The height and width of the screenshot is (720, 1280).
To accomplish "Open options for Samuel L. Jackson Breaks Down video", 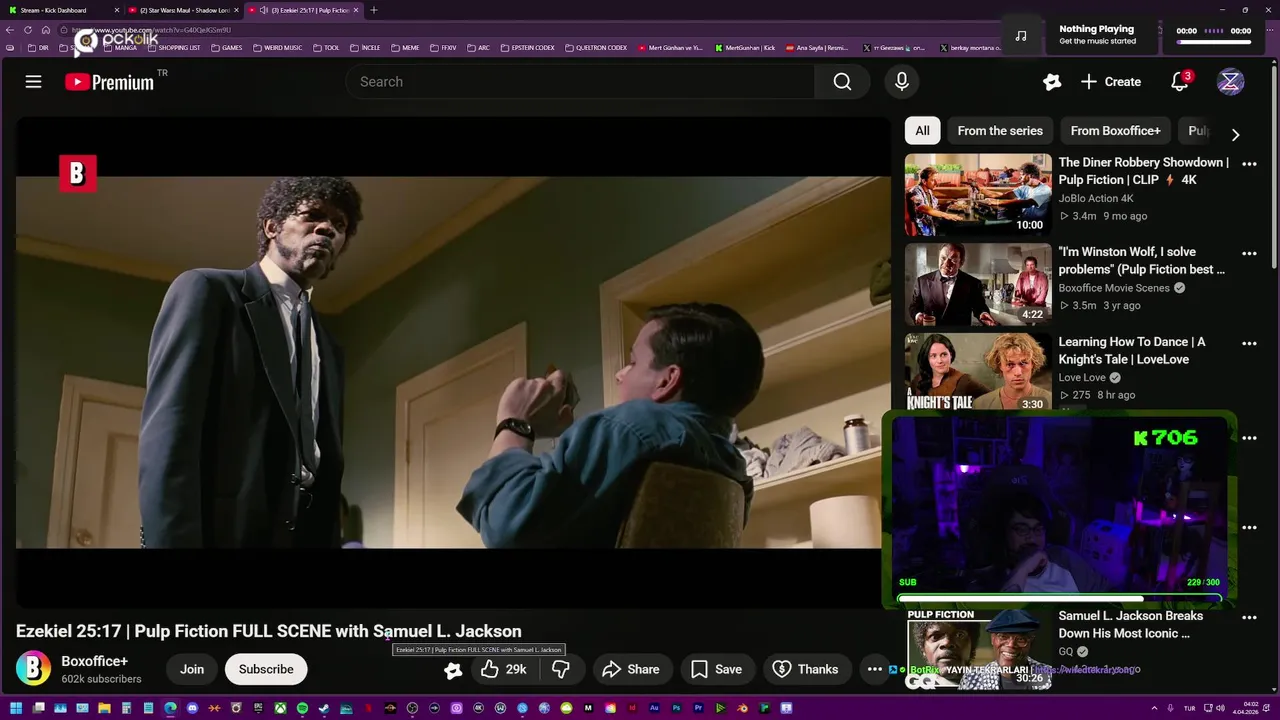I will click(x=1249, y=618).
